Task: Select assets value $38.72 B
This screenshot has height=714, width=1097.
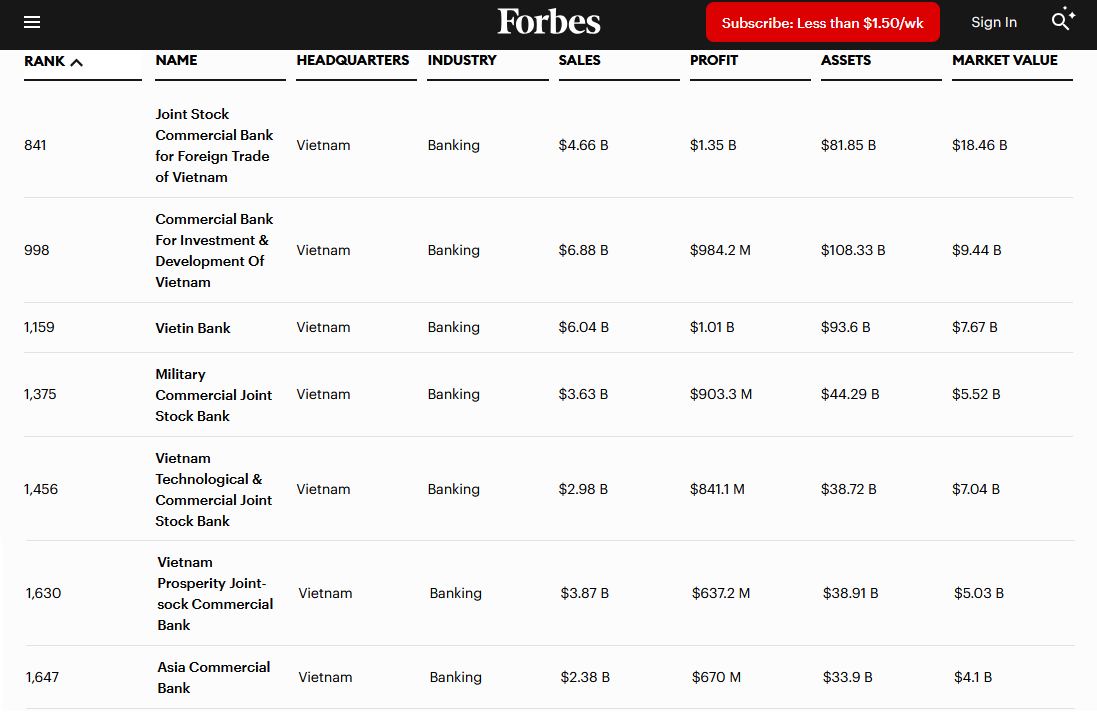Action: [849, 490]
